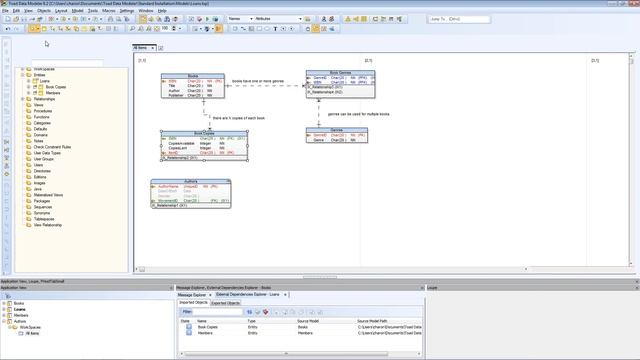This screenshot has width=640, height=360.
Task: Expand the Loans entity node
Action: 29,81
